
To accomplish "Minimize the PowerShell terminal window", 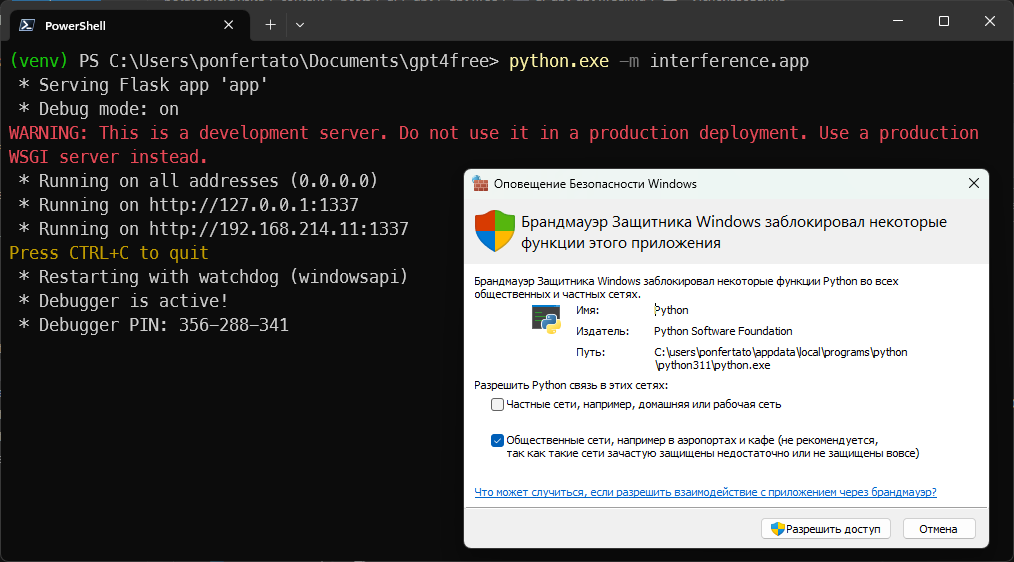I will pyautogui.click(x=897, y=21).
